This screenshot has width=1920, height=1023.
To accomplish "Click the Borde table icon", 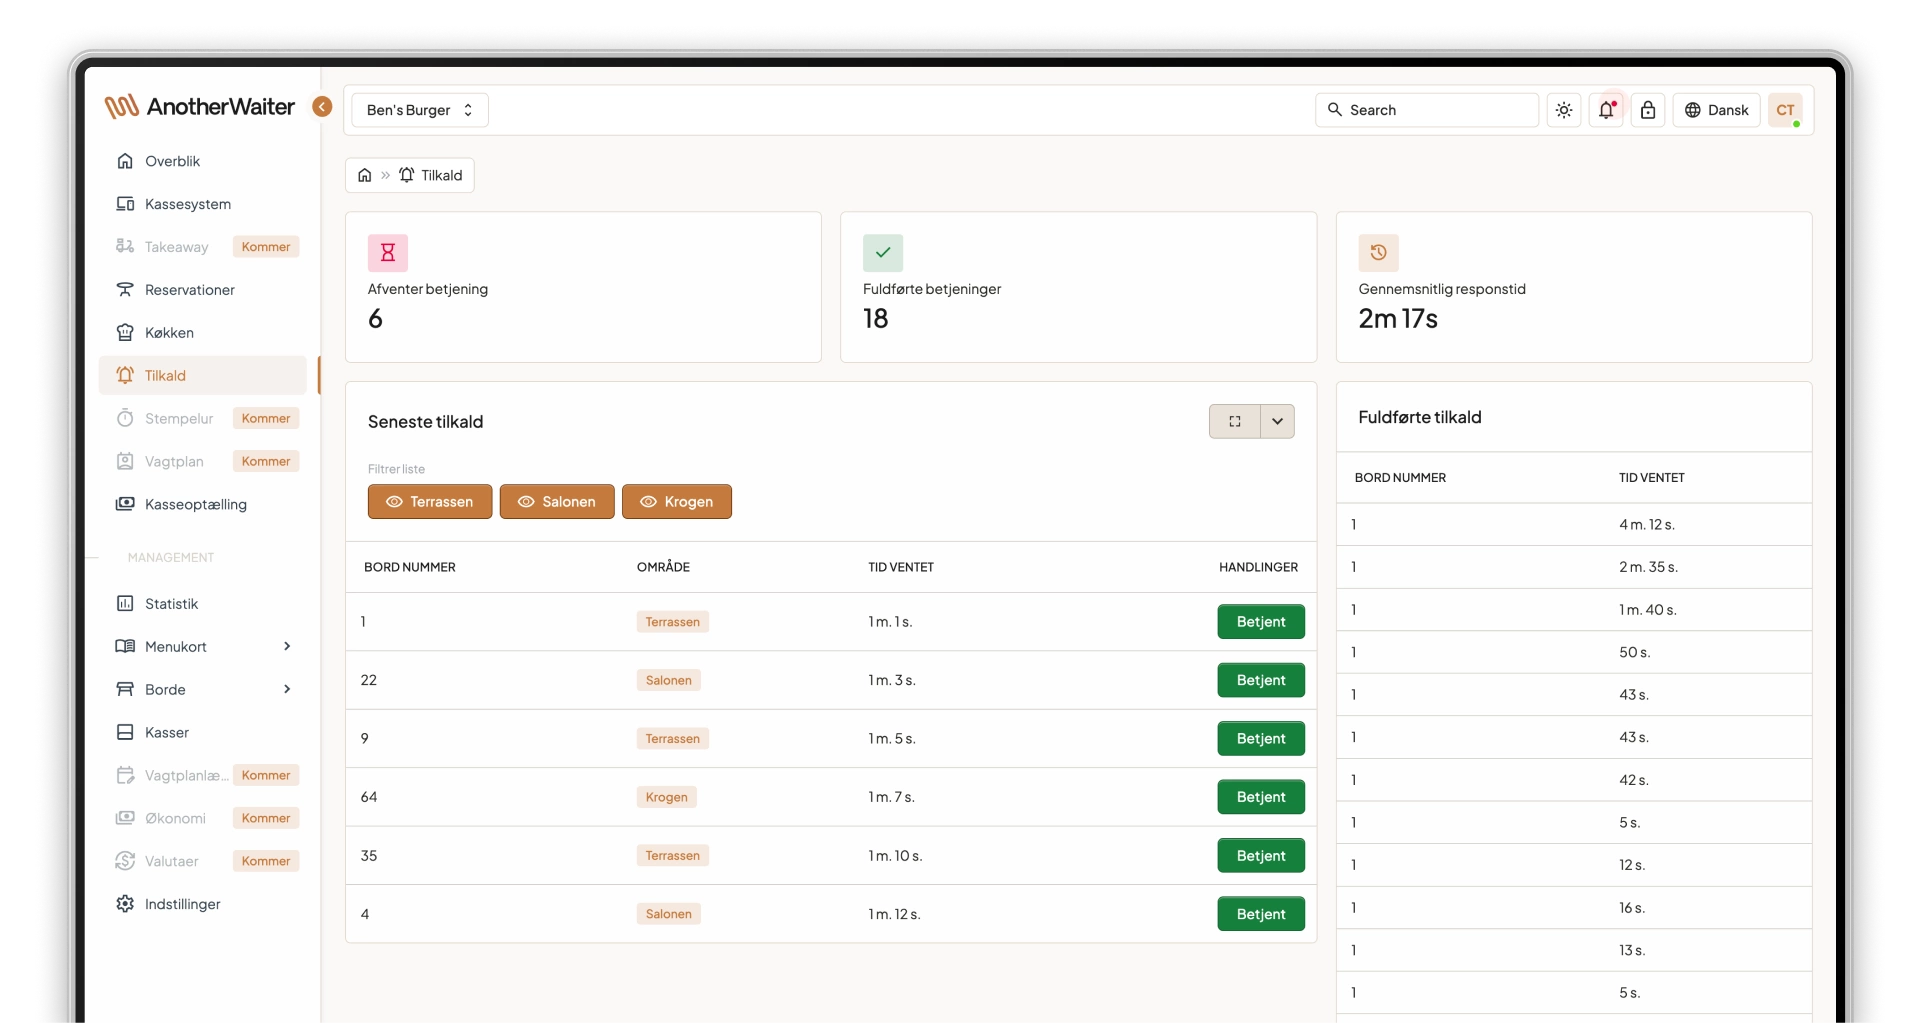I will point(125,690).
